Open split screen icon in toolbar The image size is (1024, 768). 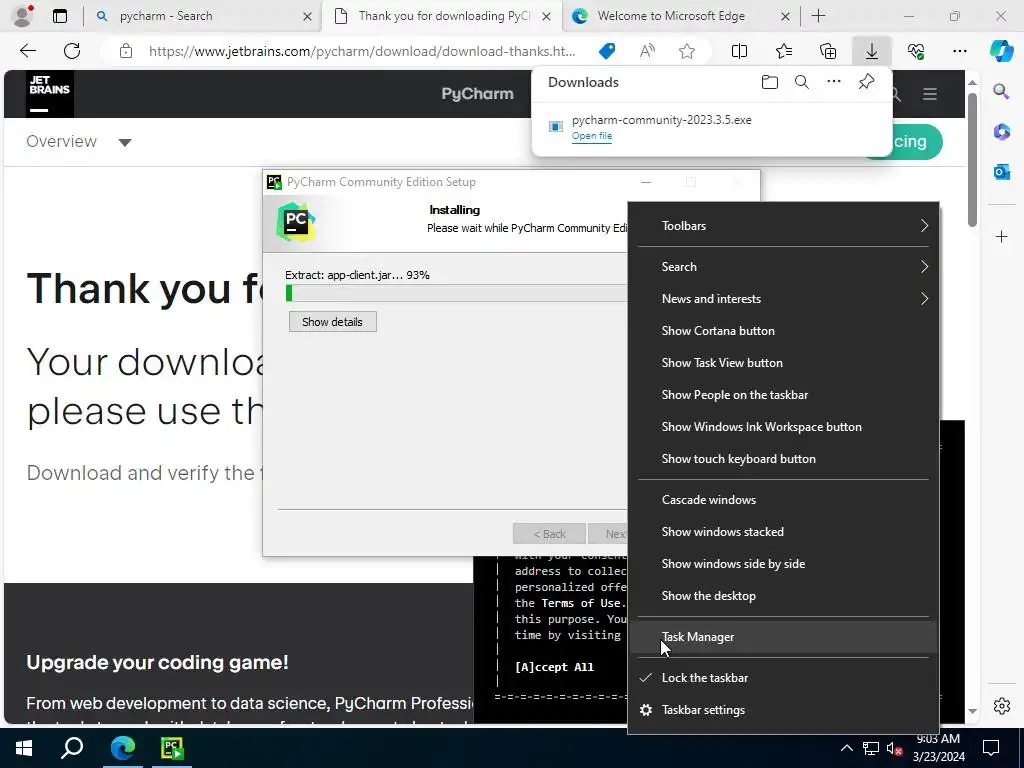coord(739,51)
